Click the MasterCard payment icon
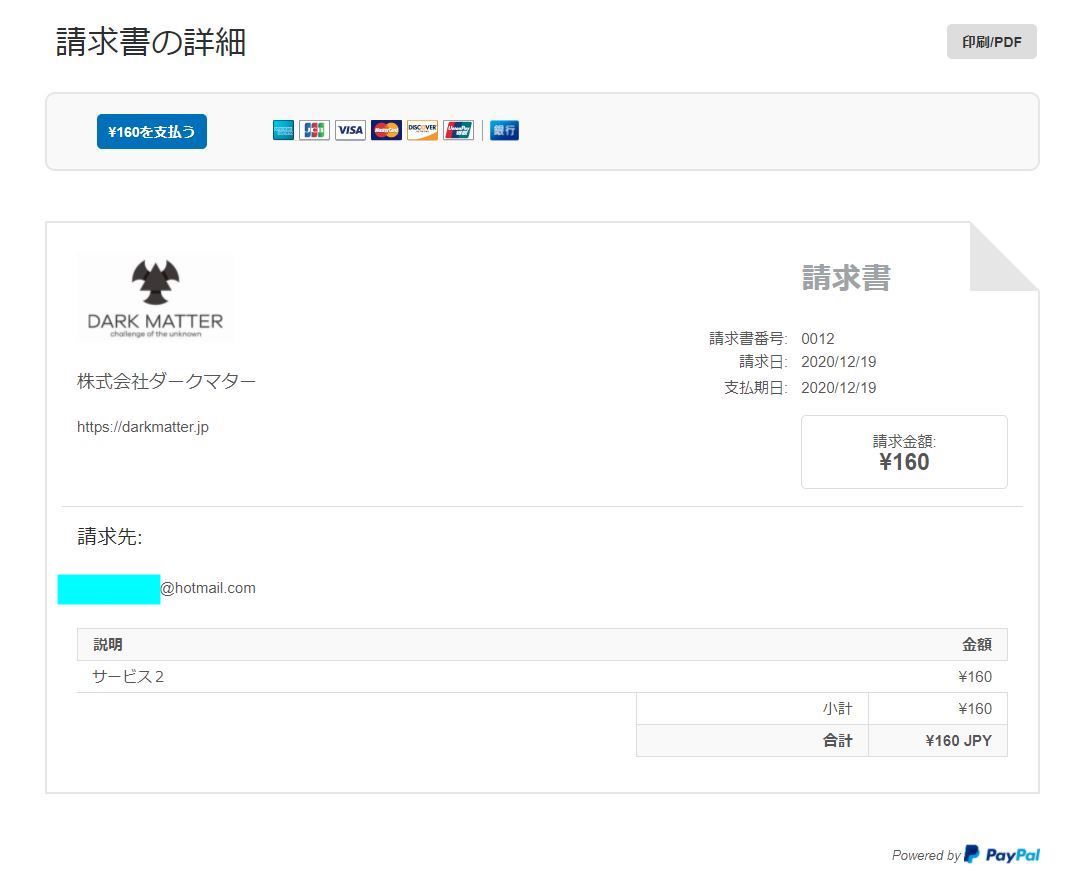 pyautogui.click(x=386, y=130)
